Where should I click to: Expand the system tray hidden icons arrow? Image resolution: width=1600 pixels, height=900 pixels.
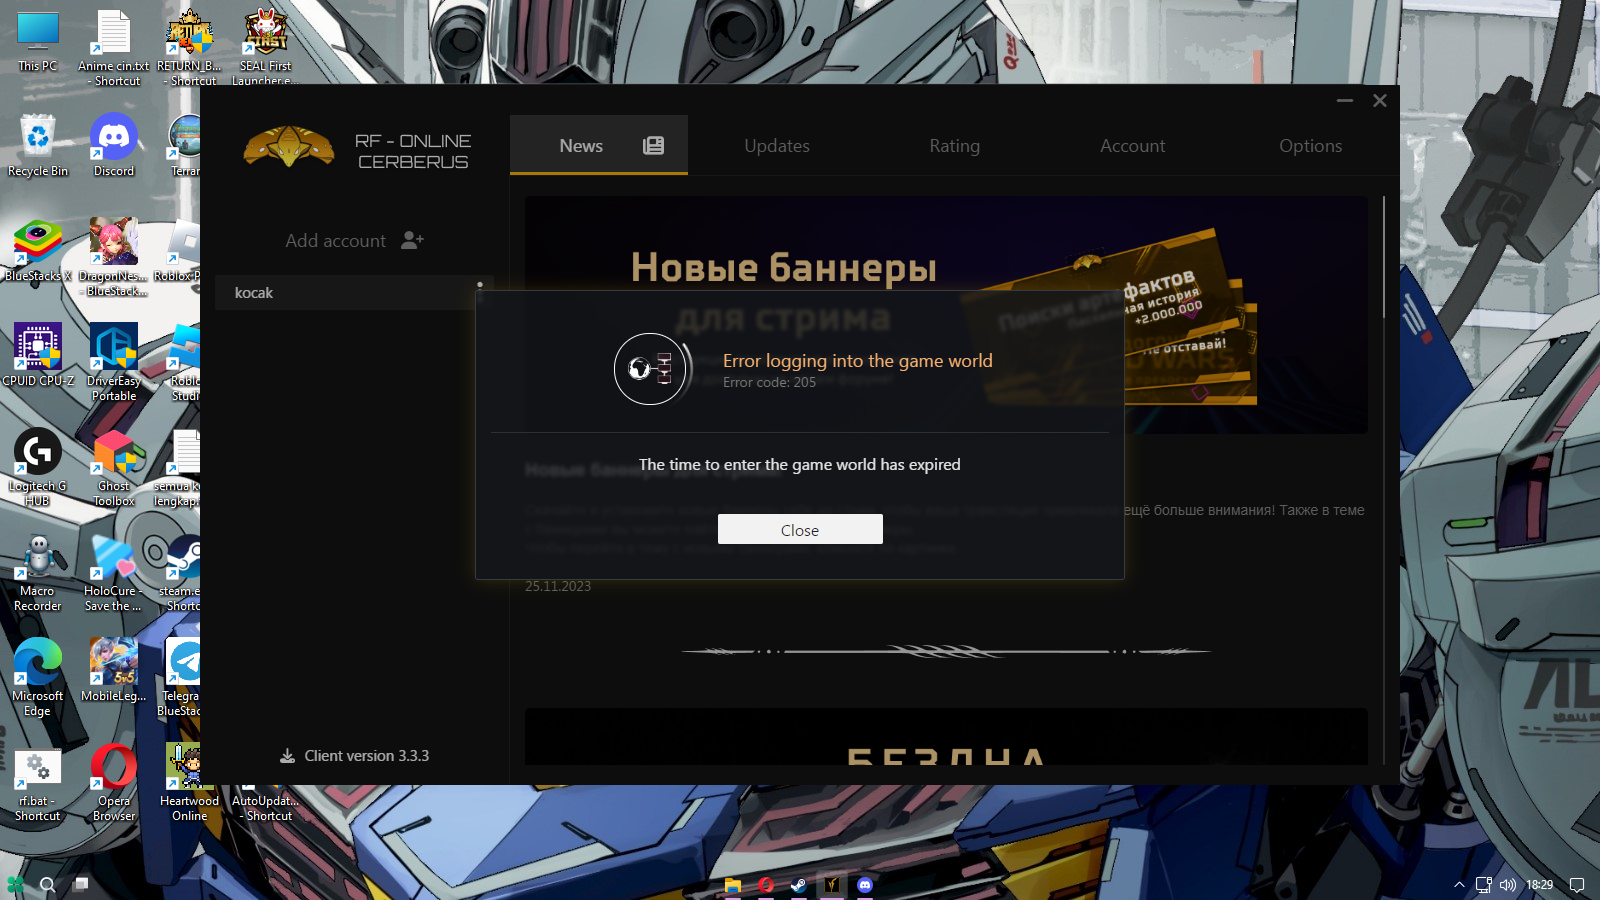(x=1459, y=885)
